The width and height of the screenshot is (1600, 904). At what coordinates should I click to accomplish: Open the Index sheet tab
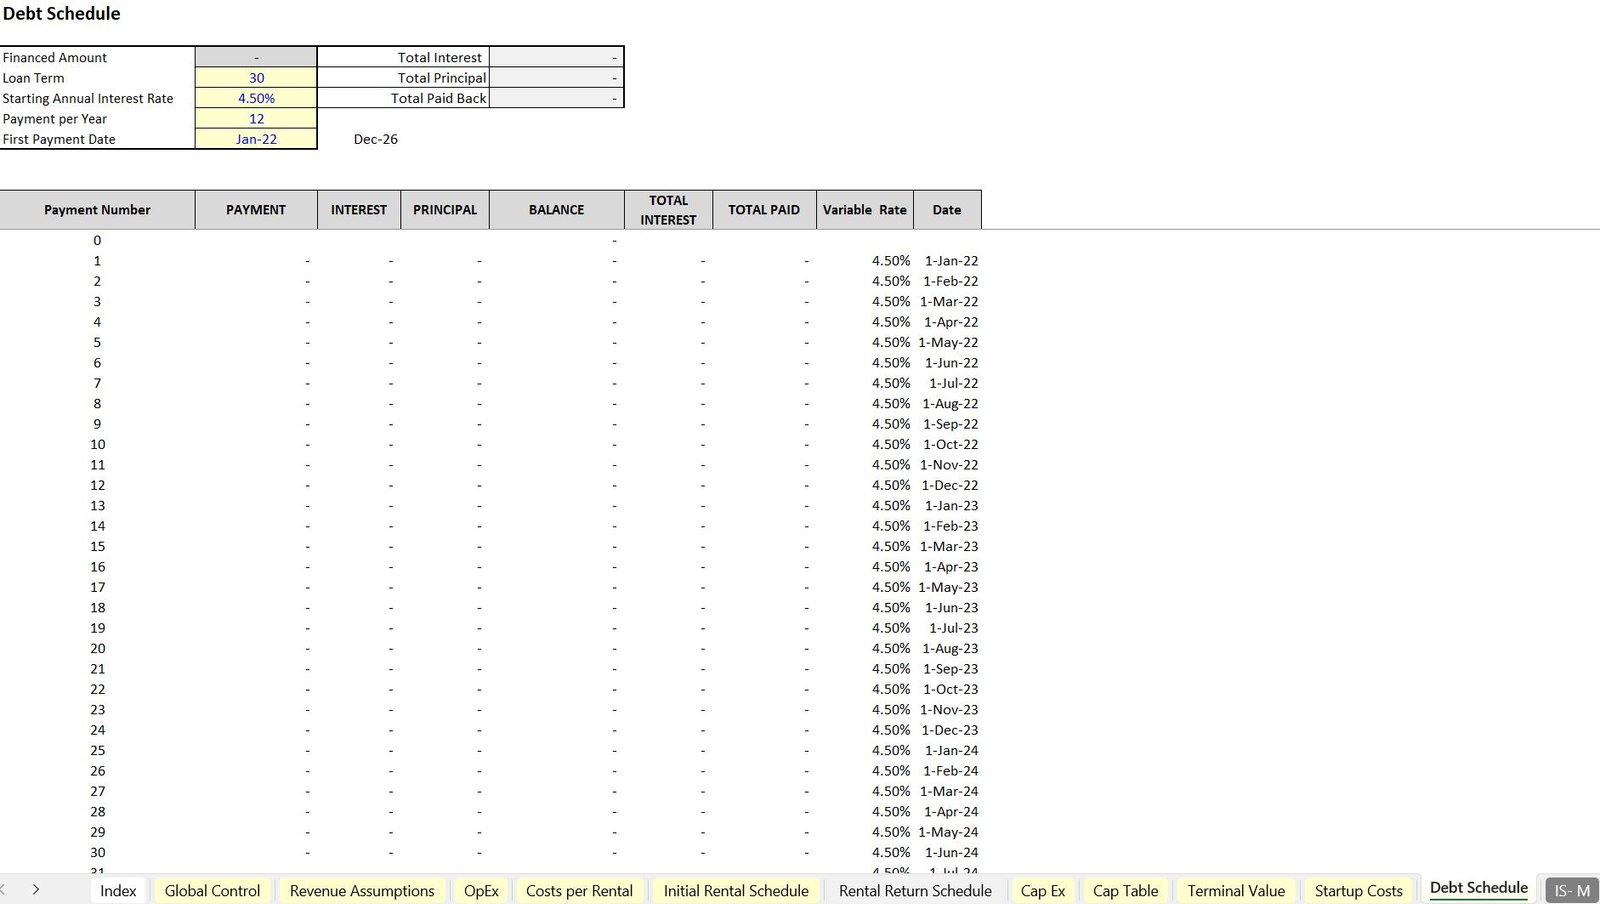point(118,891)
